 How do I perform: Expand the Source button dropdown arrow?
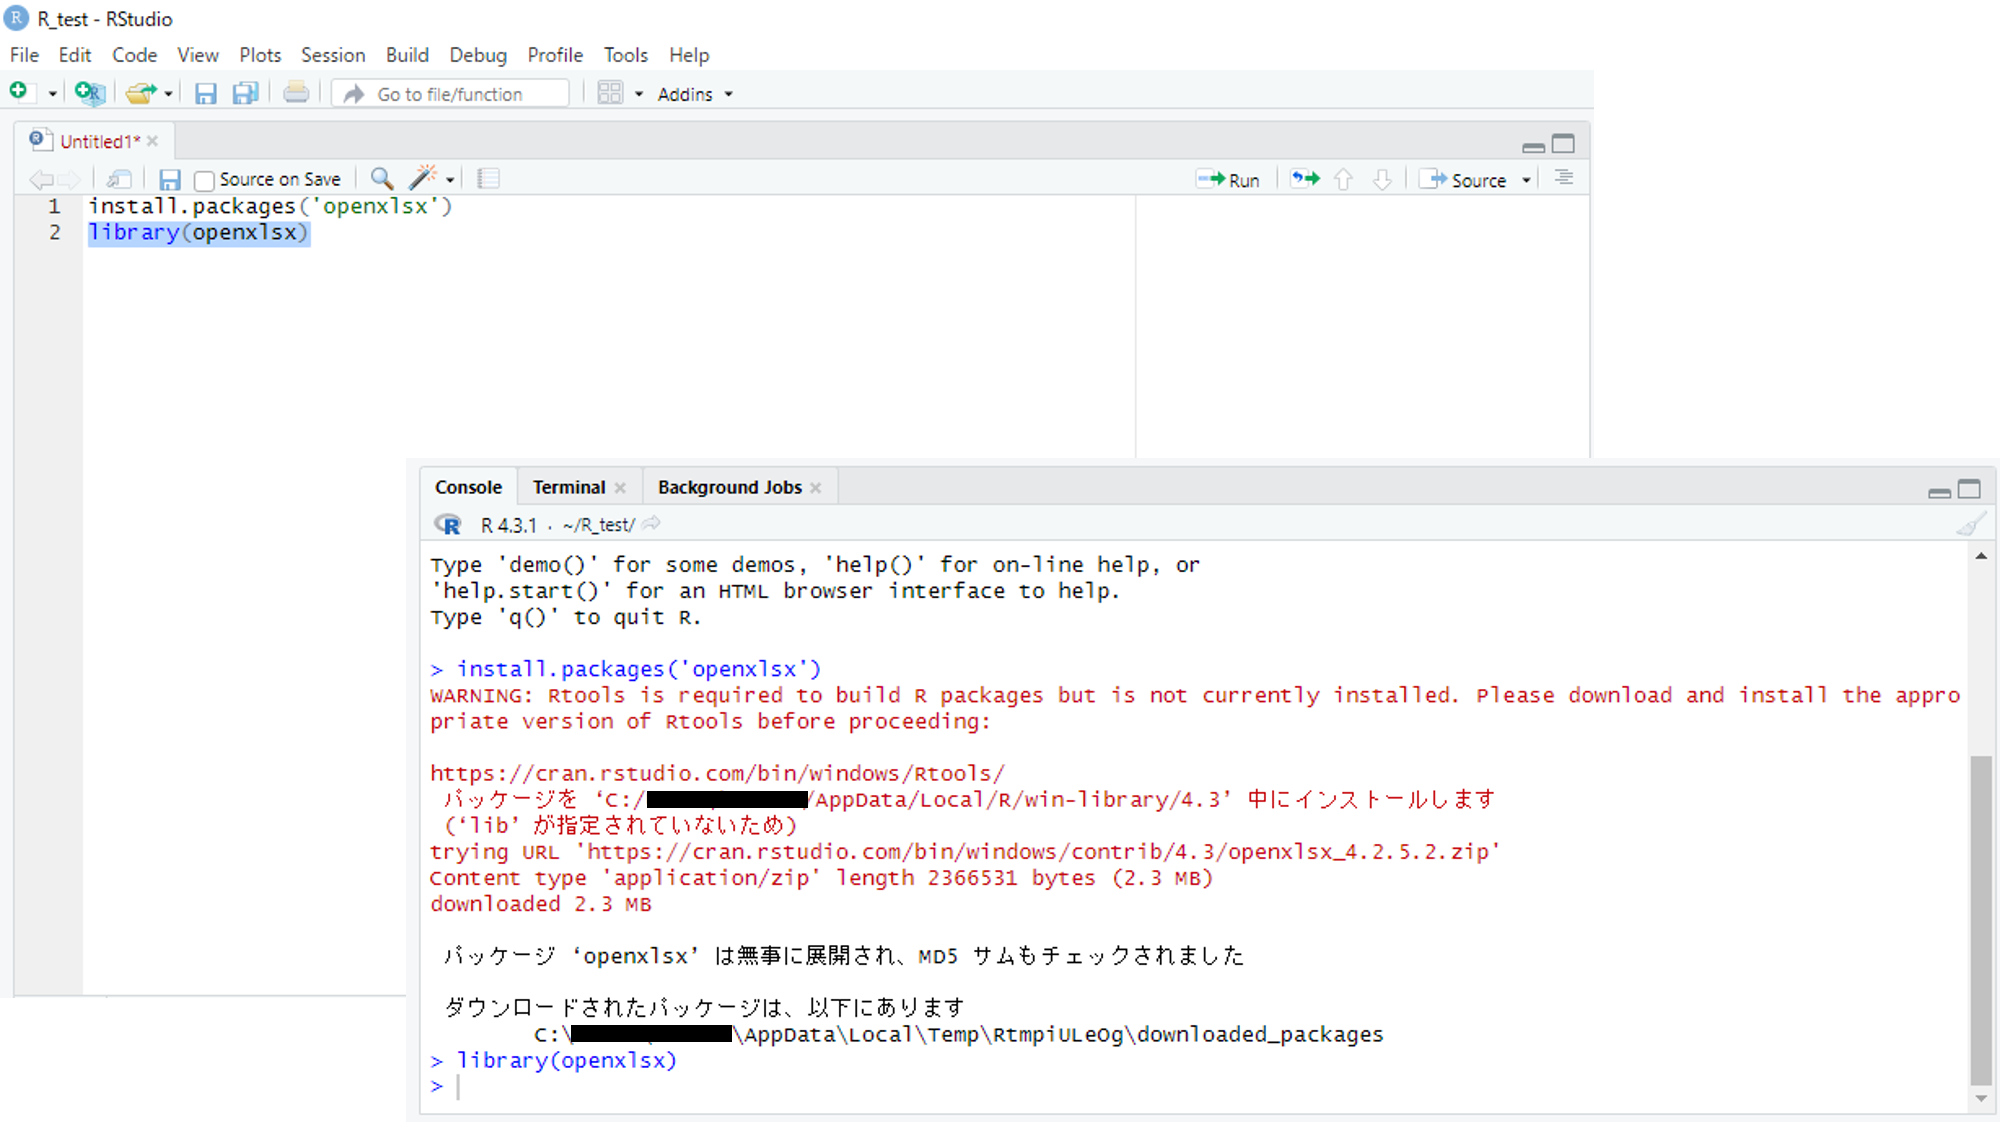(x=1526, y=180)
